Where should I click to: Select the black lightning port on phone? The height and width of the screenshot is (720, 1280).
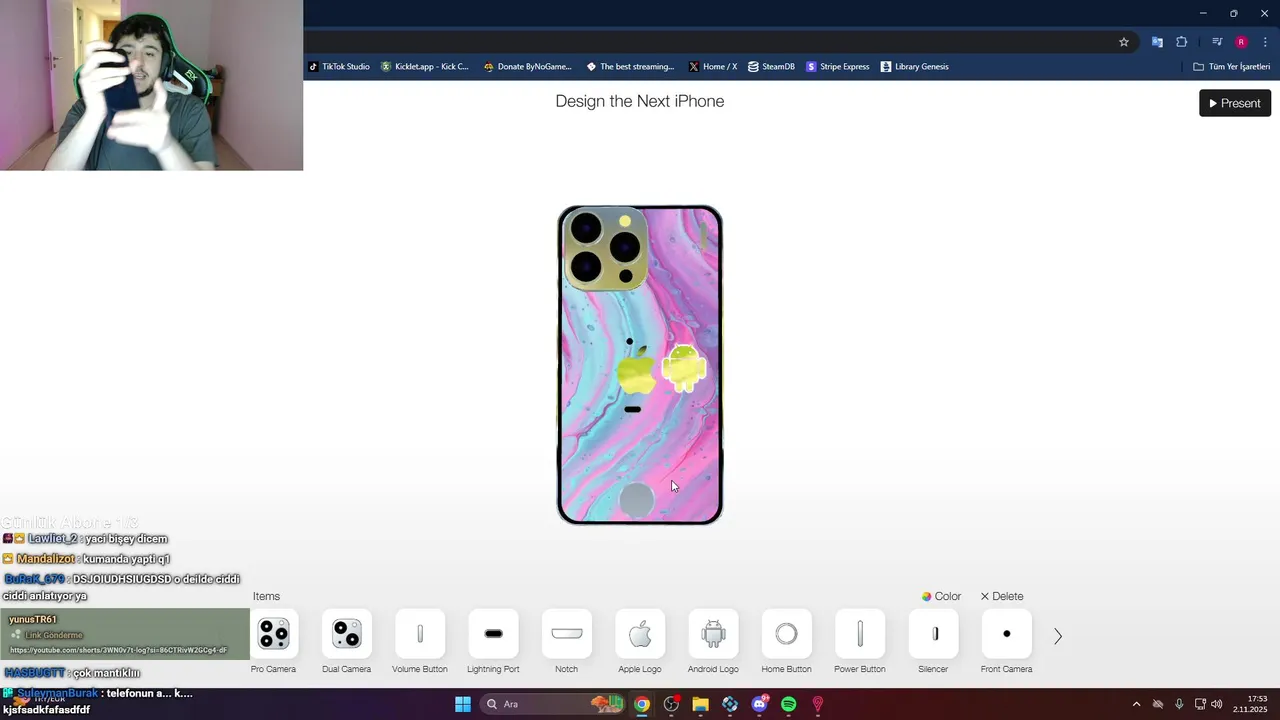(x=632, y=409)
